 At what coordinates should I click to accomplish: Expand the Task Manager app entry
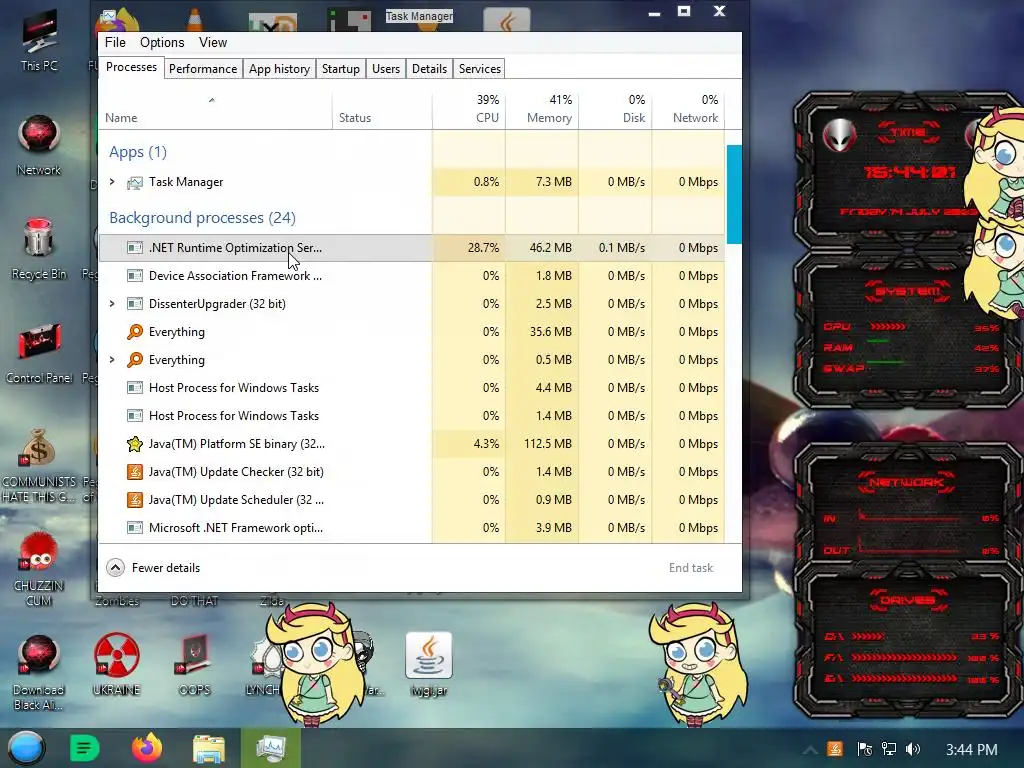click(112, 182)
